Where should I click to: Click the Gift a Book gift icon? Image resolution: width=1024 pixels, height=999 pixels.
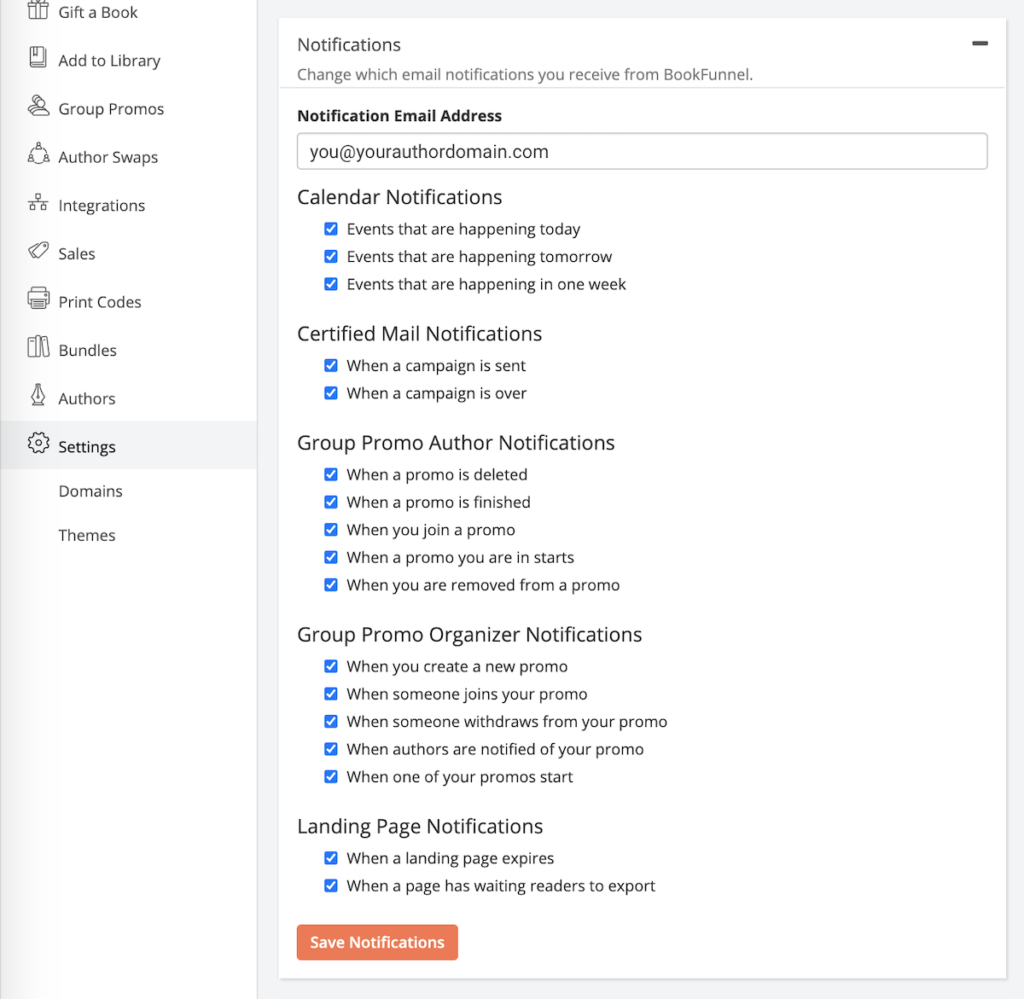tap(38, 10)
